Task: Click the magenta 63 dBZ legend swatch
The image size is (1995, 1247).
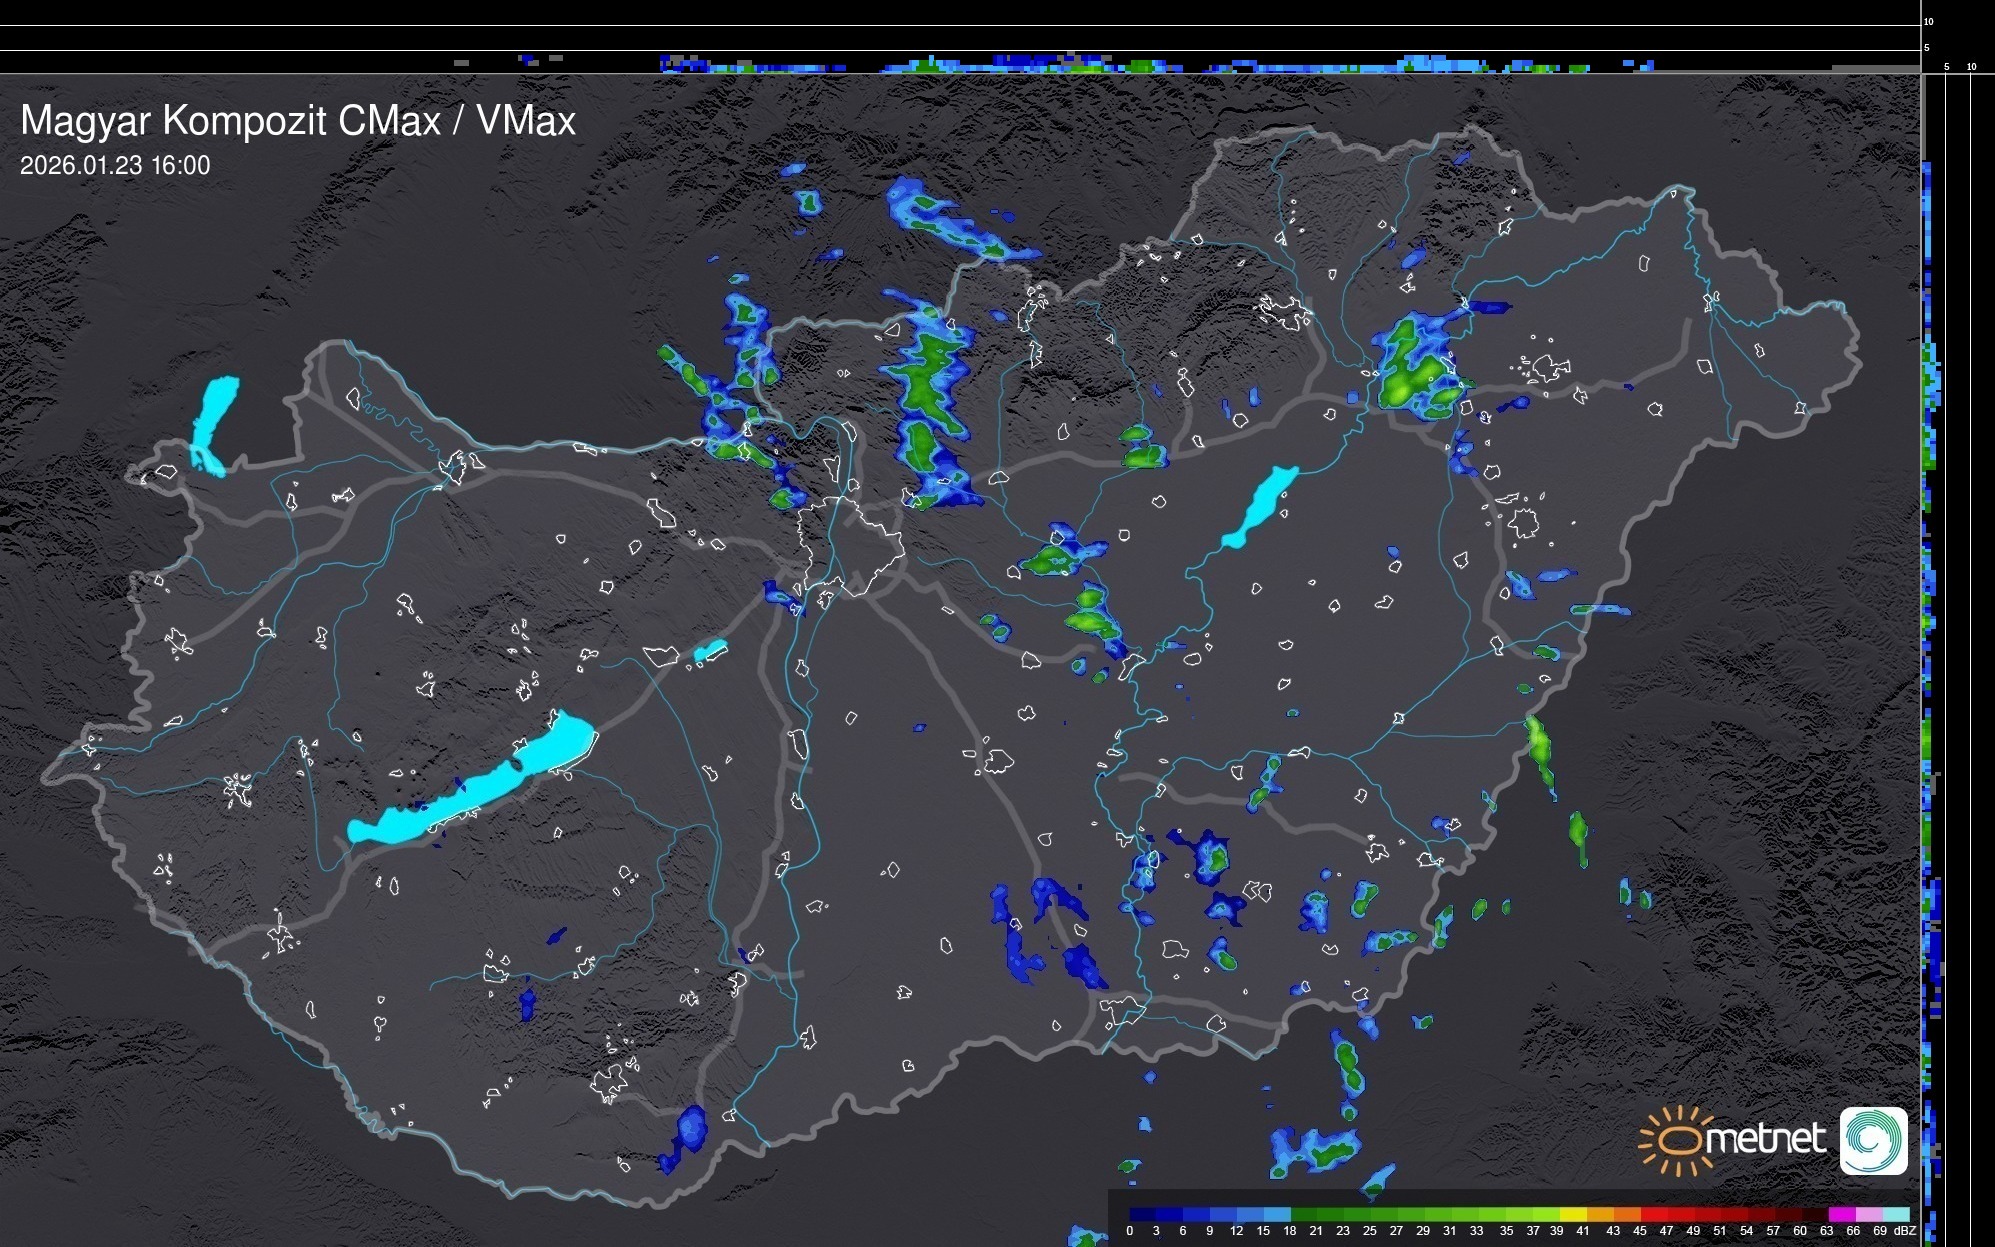Action: click(1841, 1214)
